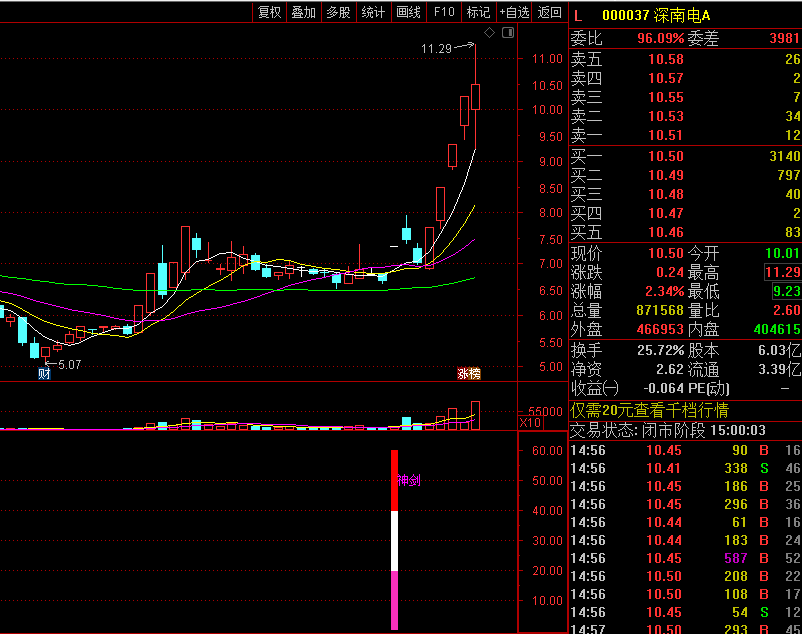Click the latest candlestick at 11.29 high
The width and height of the screenshot is (802, 634).
[x=475, y=97]
